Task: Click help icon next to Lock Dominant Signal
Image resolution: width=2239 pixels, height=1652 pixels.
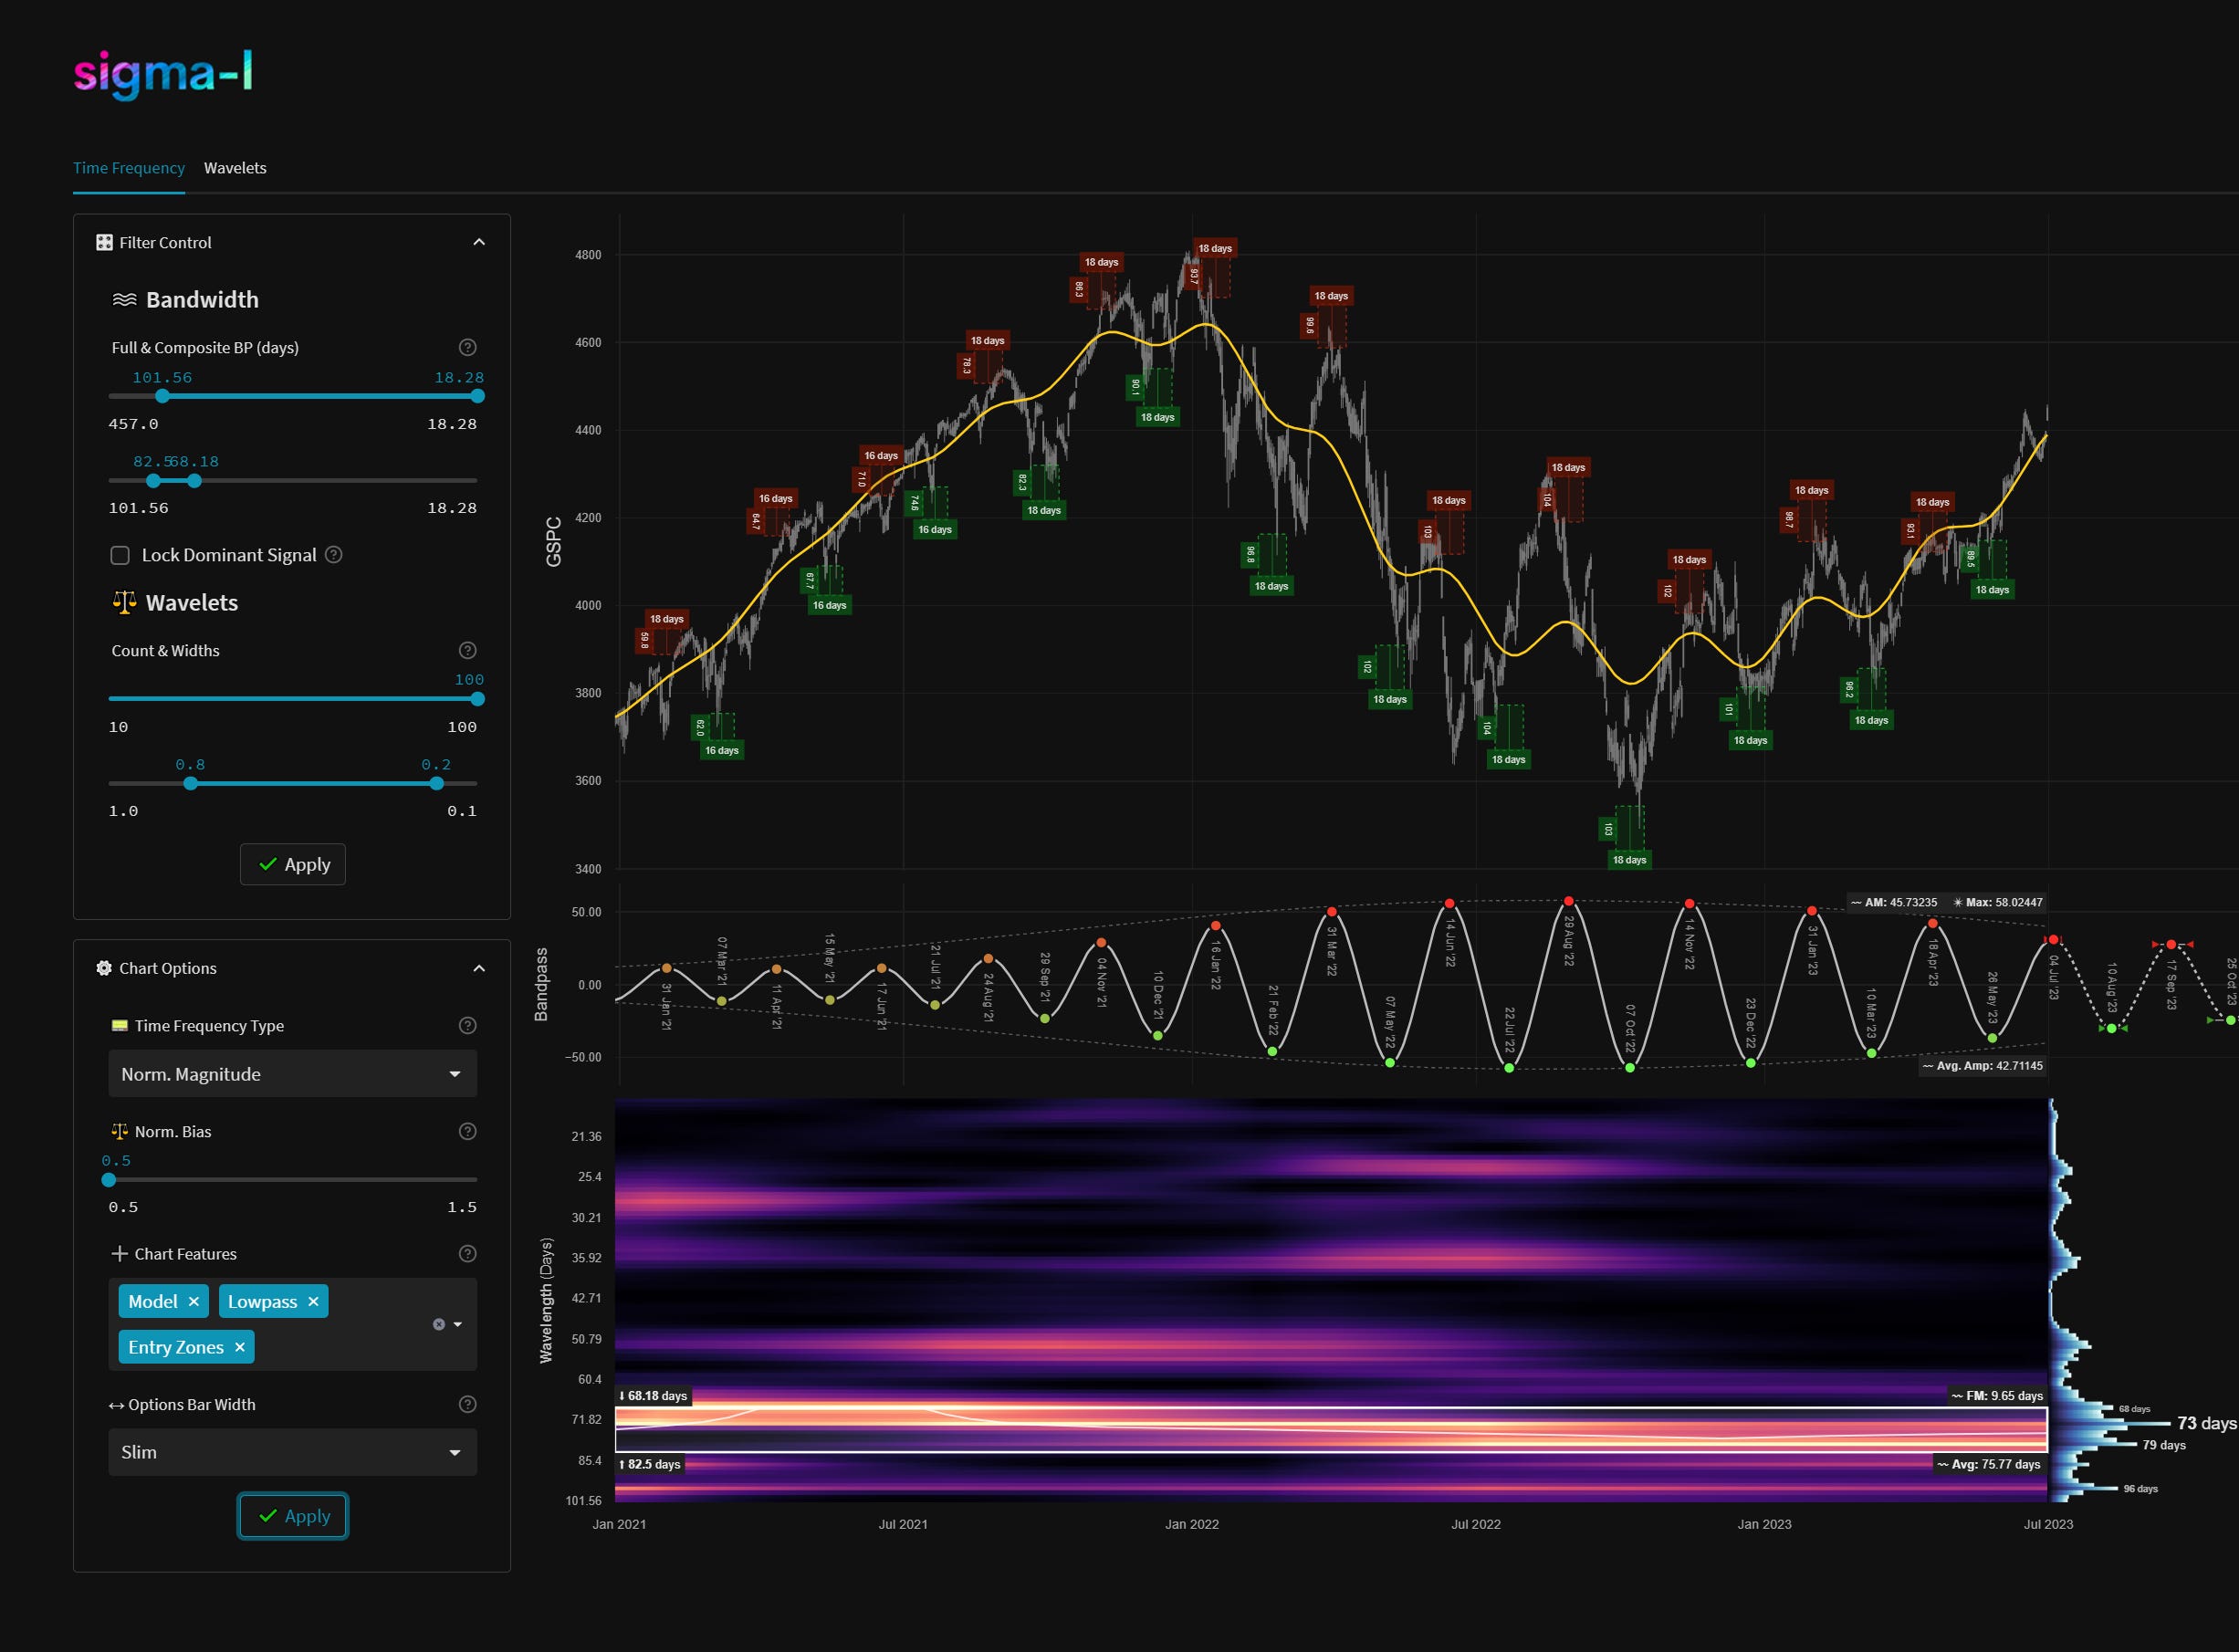Action: (334, 554)
